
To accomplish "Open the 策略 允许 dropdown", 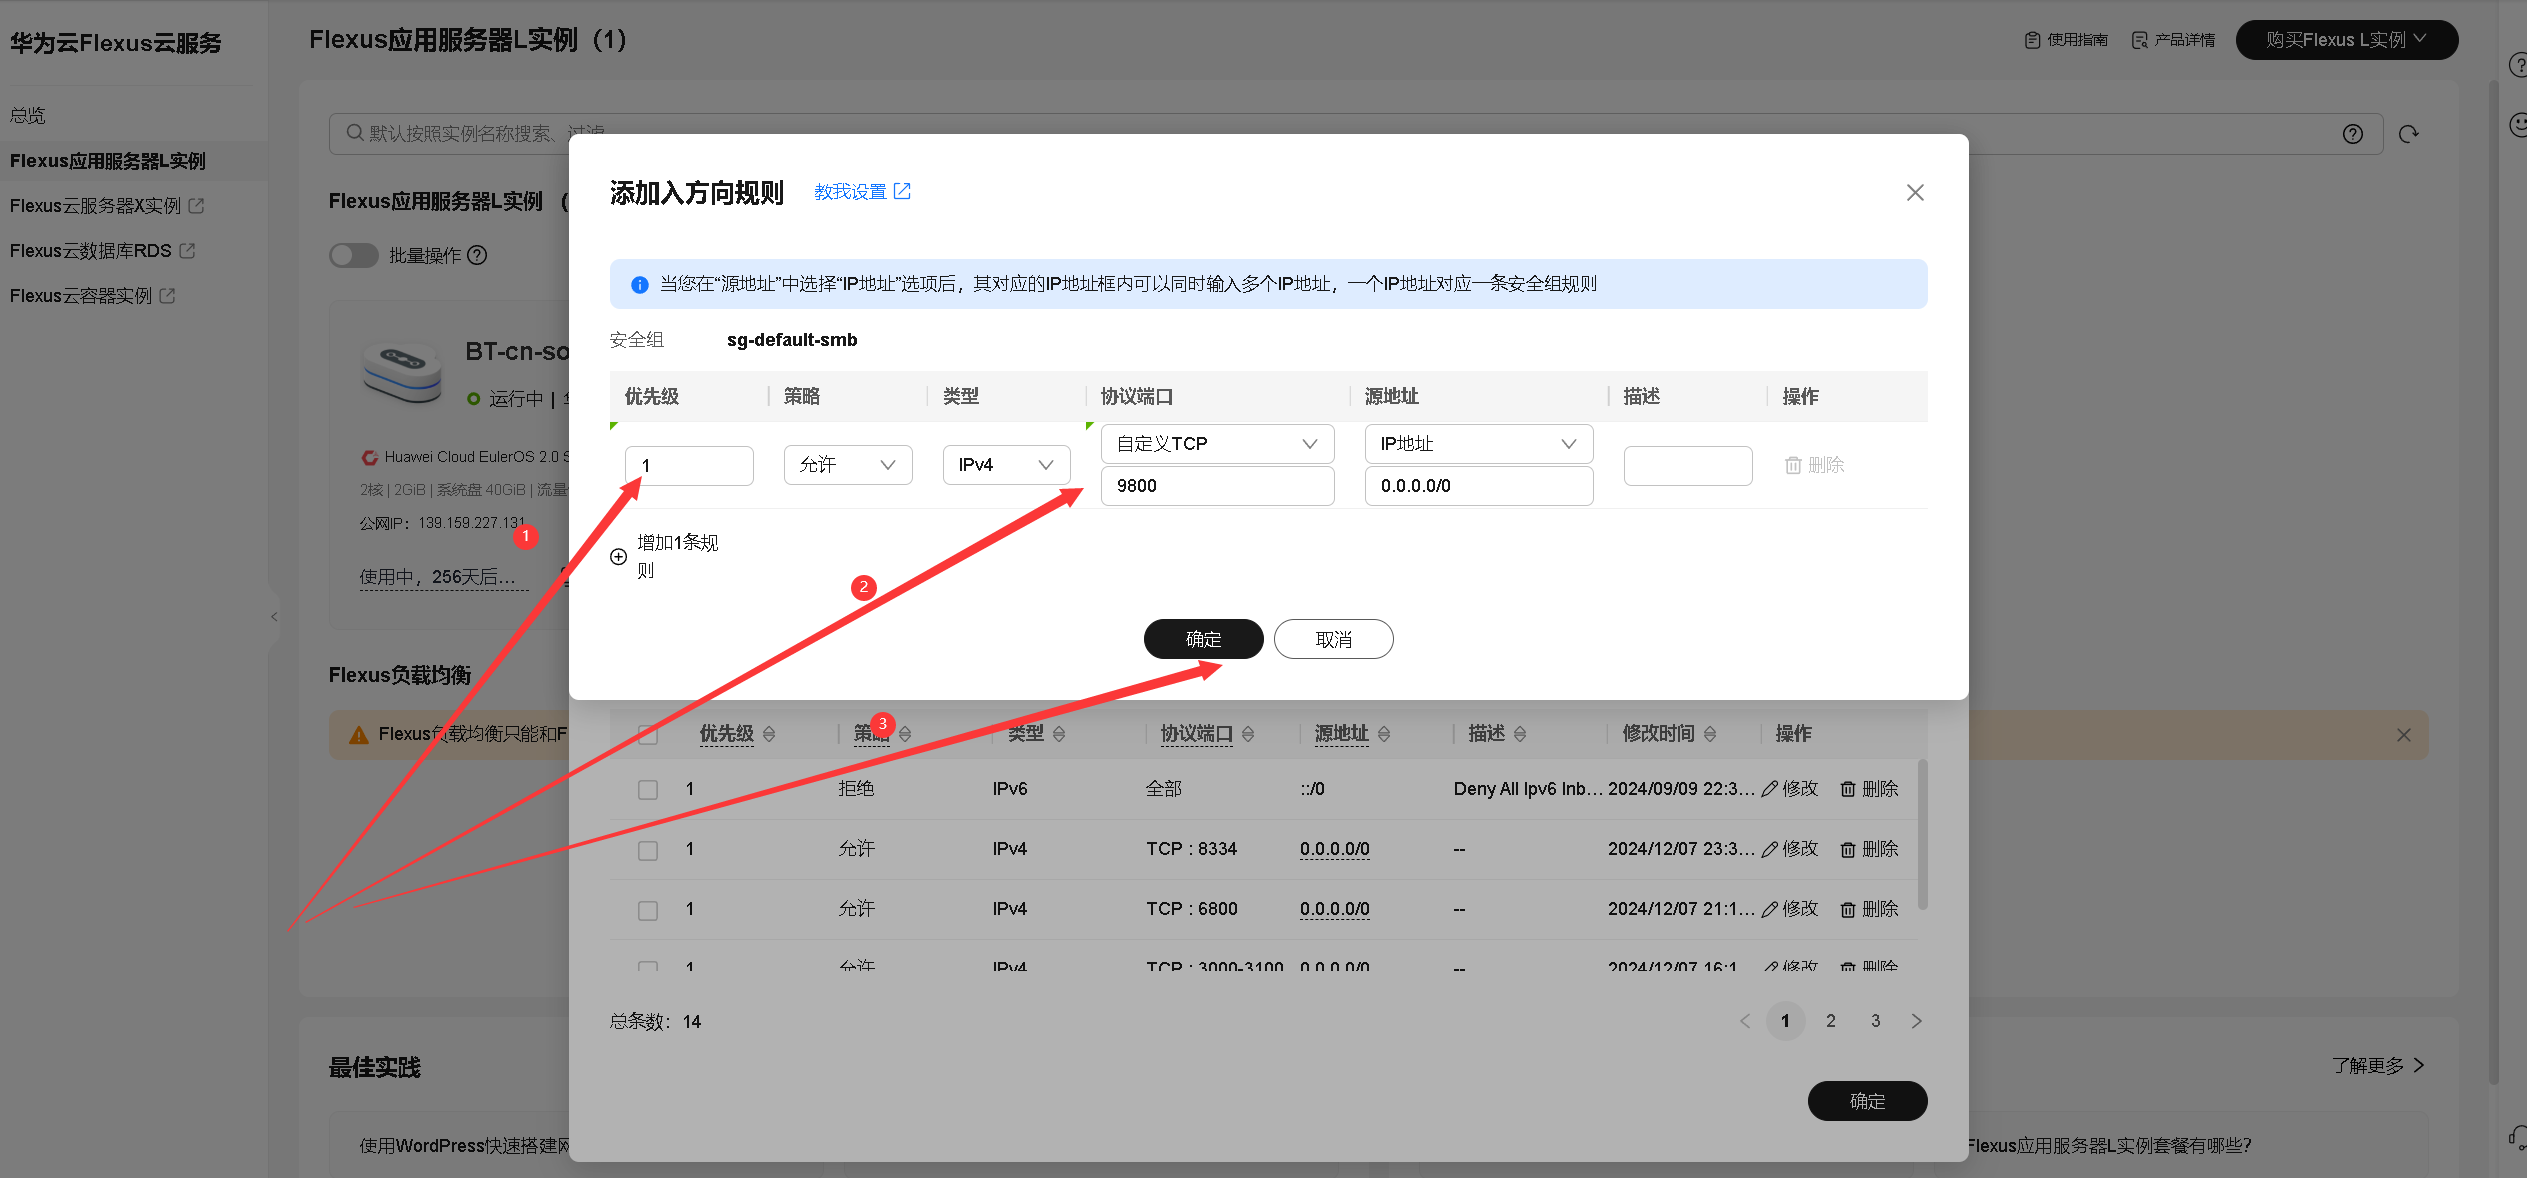I will coord(847,465).
